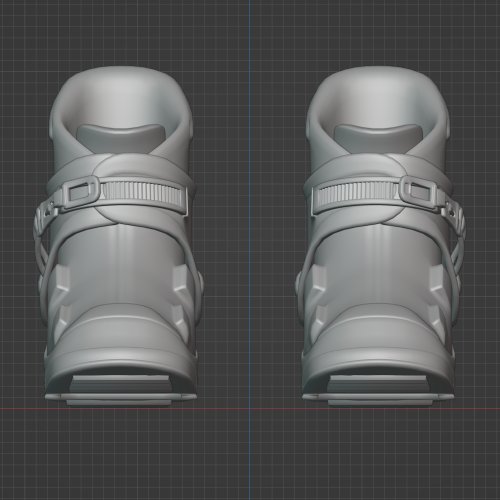This screenshot has width=500, height=500.
Task: Select the sole plate under right boot
Action: (378, 398)
